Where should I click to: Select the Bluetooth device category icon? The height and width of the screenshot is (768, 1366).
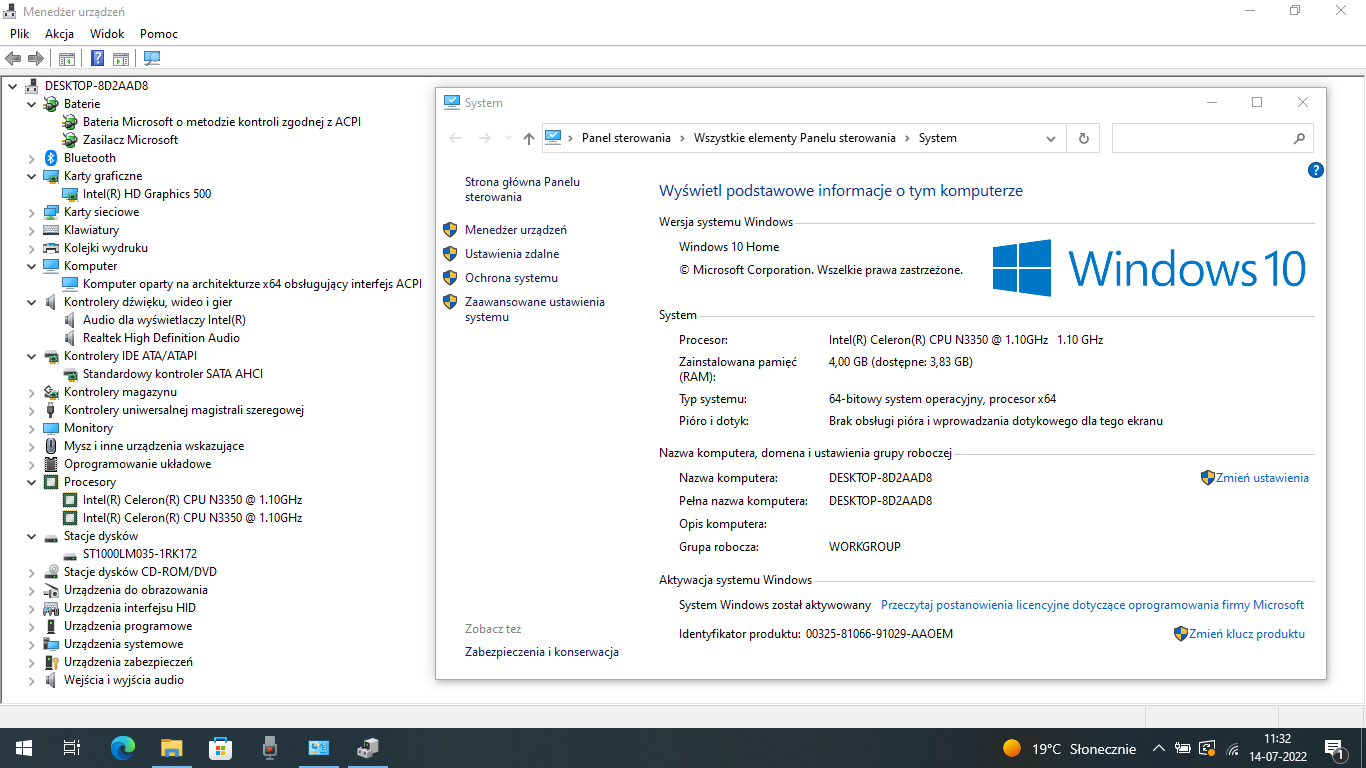tap(52, 158)
